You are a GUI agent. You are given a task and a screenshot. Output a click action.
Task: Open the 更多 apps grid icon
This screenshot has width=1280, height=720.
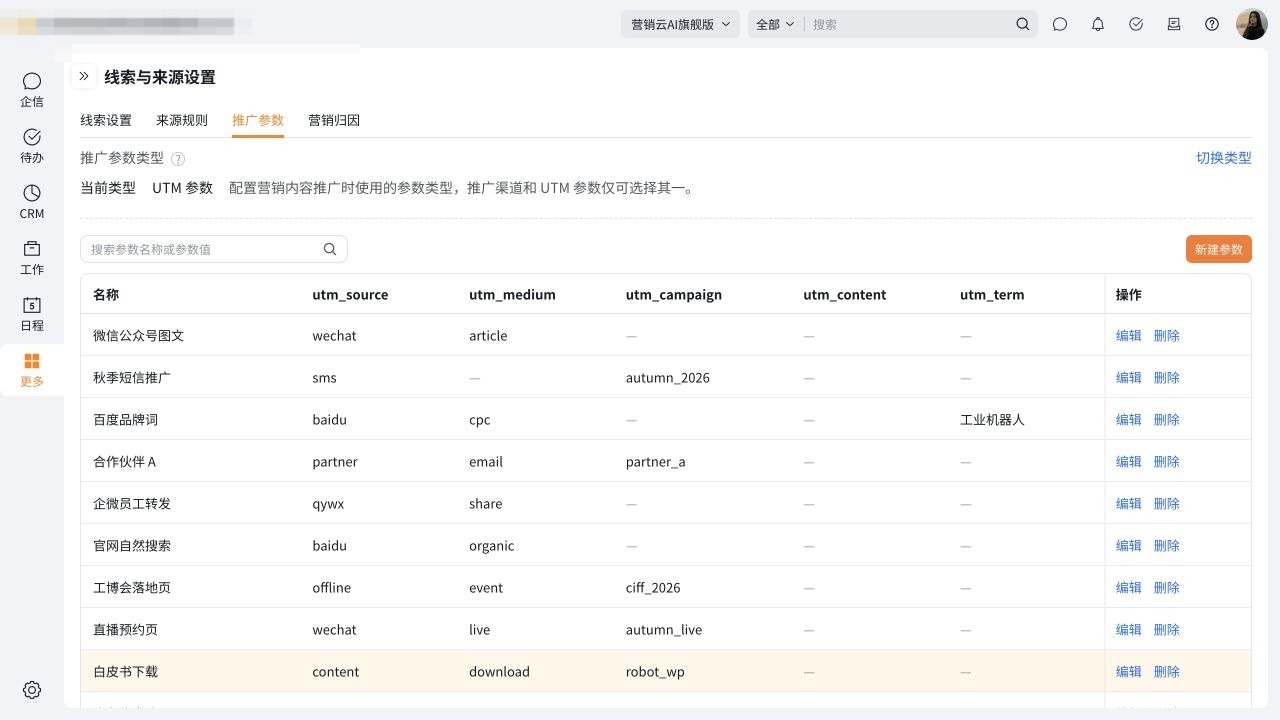pyautogui.click(x=32, y=369)
